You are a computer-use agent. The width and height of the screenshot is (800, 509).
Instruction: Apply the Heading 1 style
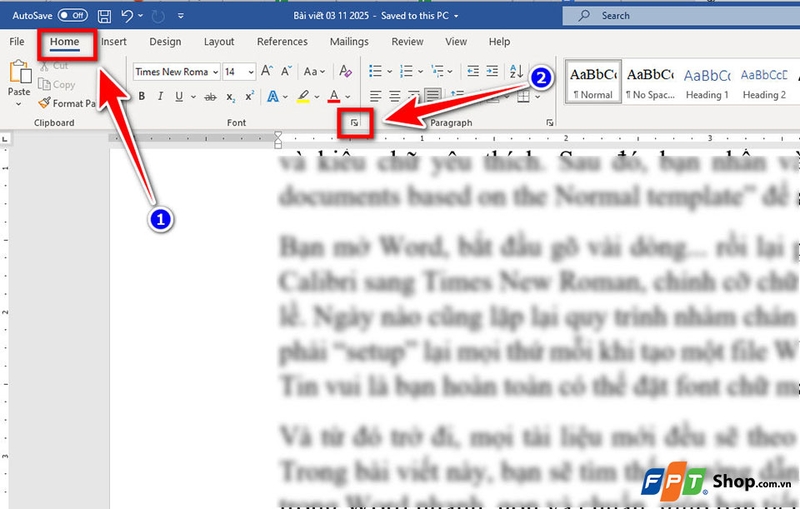pyautogui.click(x=707, y=82)
